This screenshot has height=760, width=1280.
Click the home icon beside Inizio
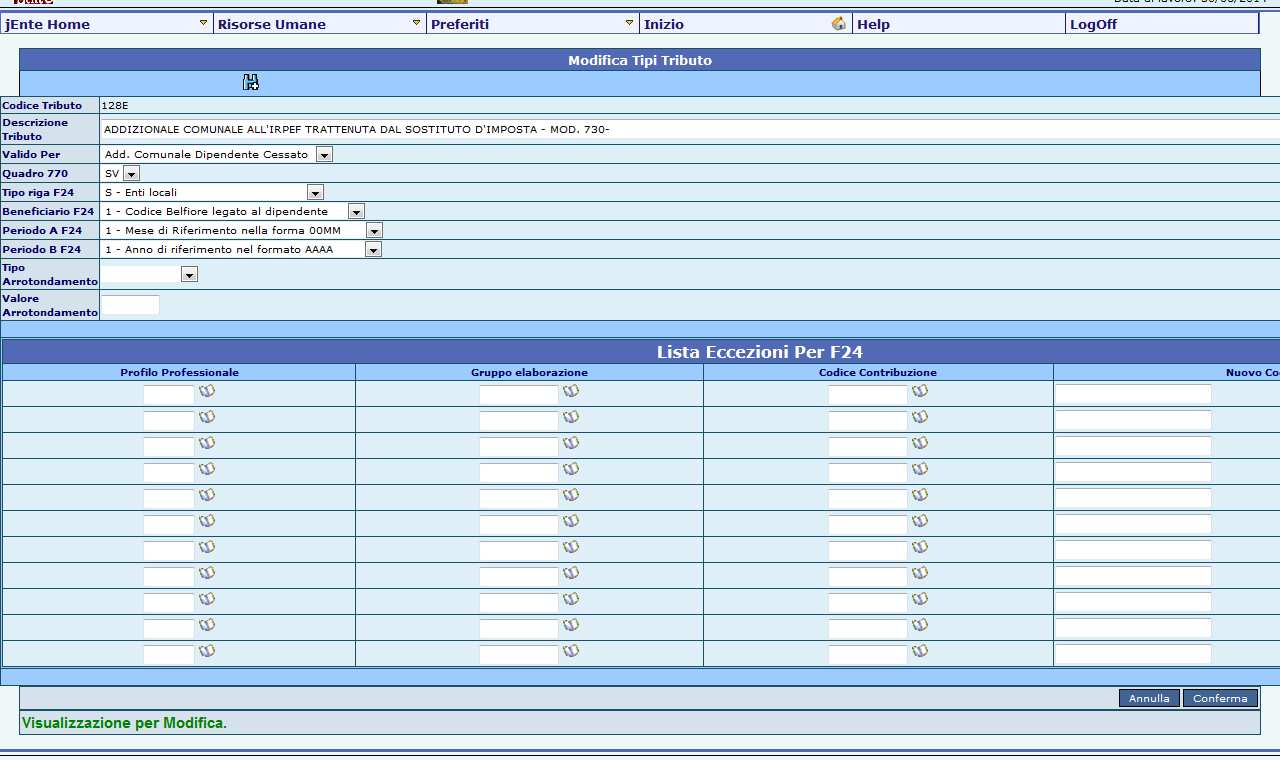click(x=839, y=23)
